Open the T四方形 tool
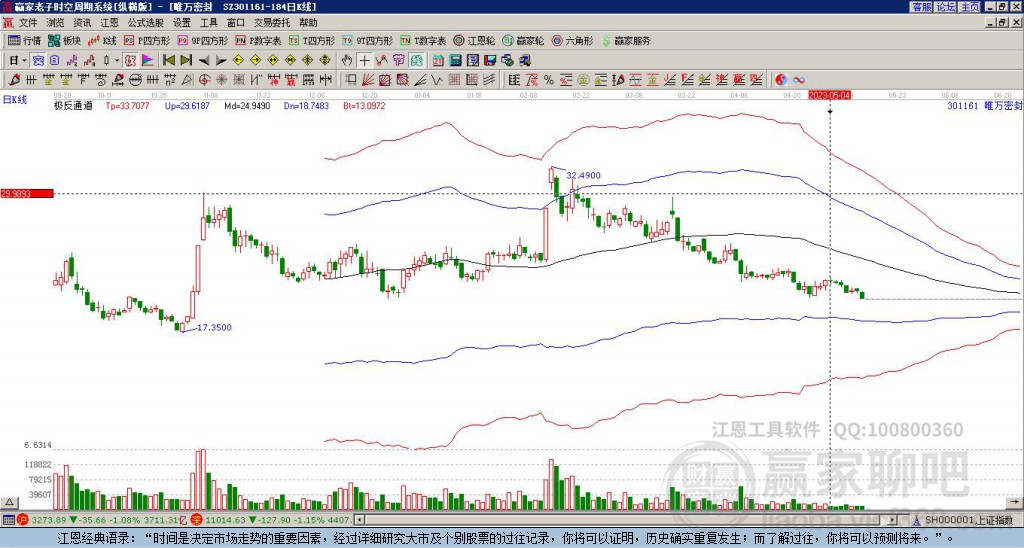 (312, 40)
